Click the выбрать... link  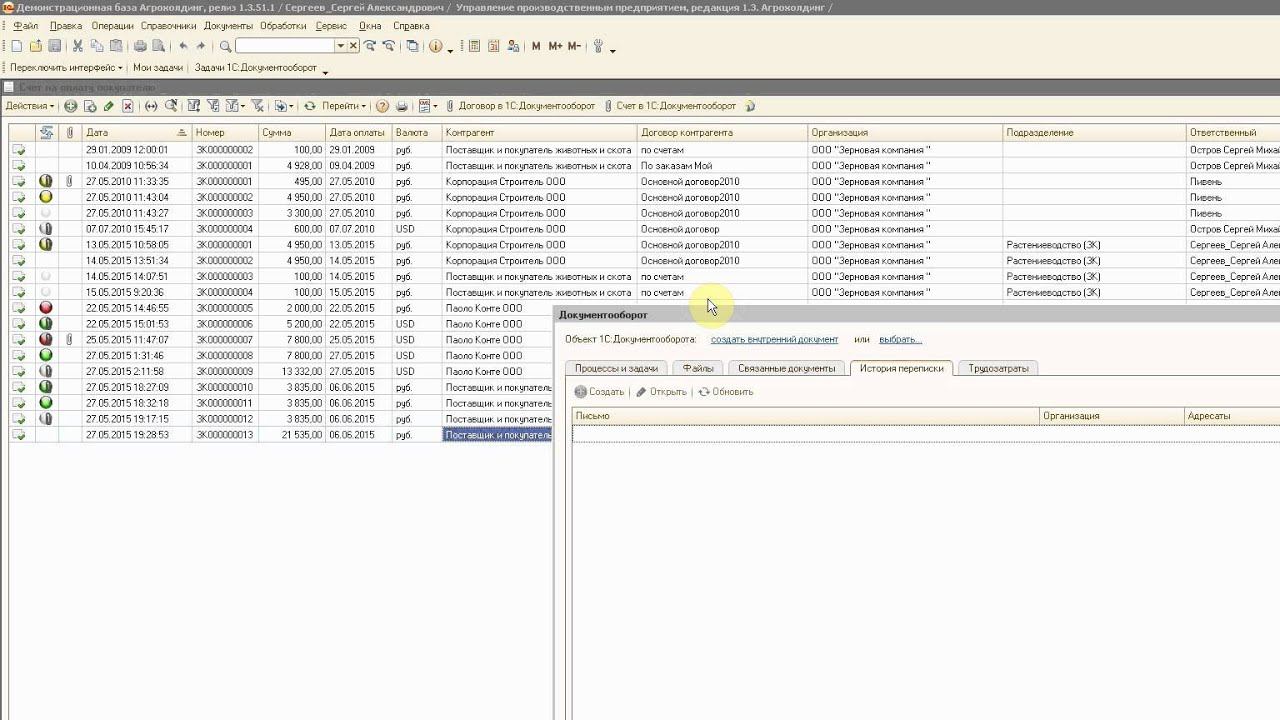coord(900,340)
